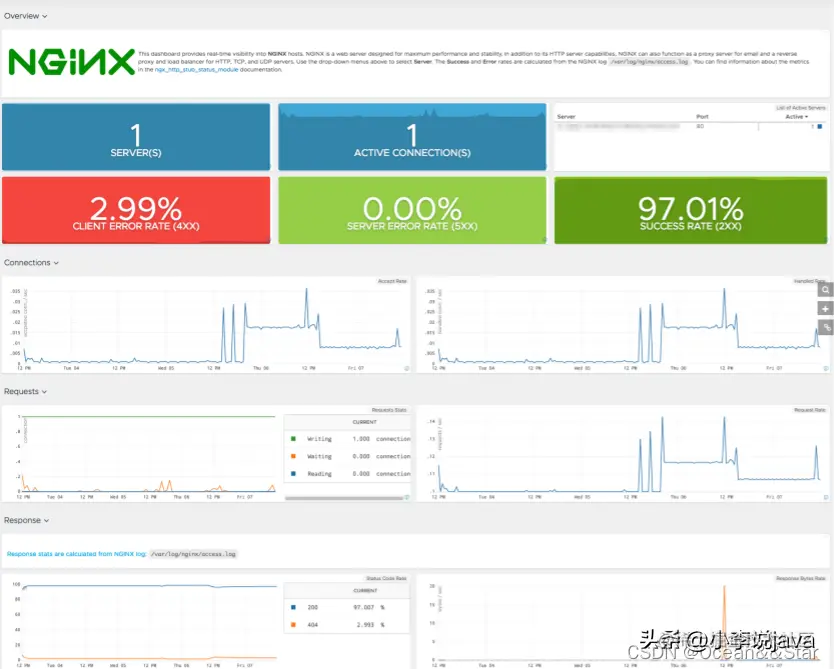Select the Writing legend row
This screenshot has height=669, width=834.
(347, 439)
